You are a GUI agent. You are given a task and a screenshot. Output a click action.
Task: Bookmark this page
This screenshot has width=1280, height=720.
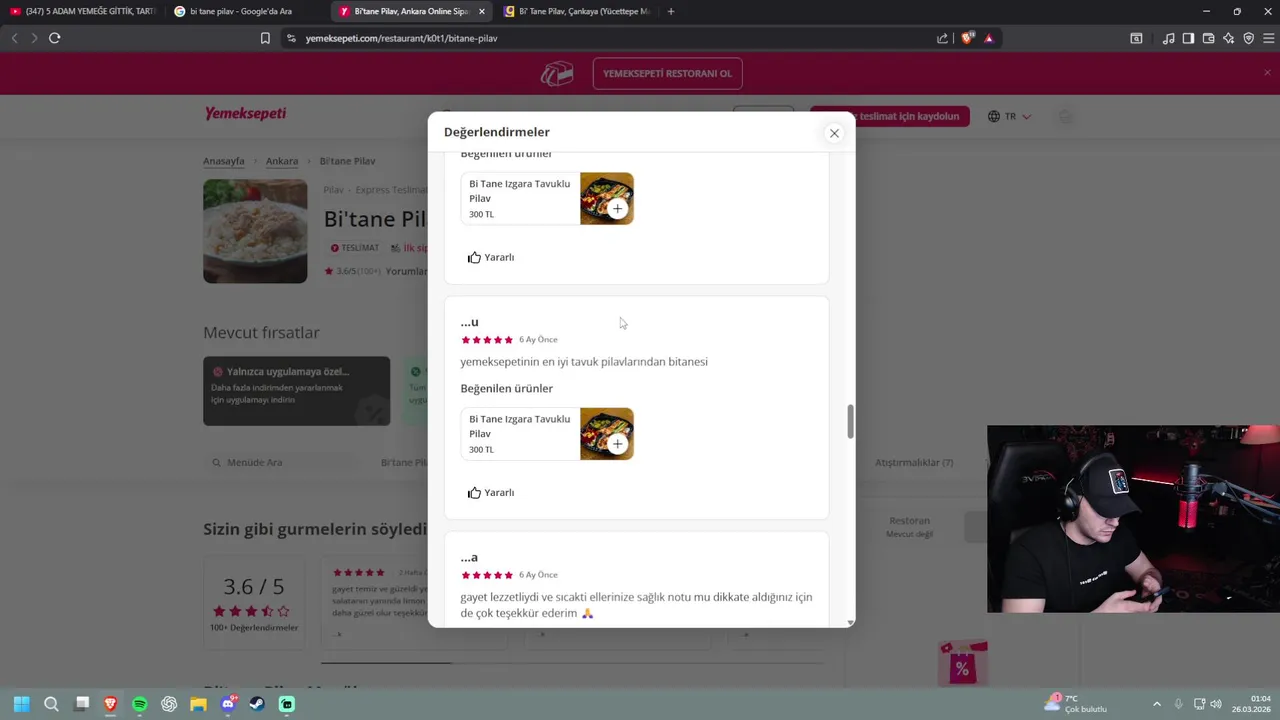pos(265,38)
